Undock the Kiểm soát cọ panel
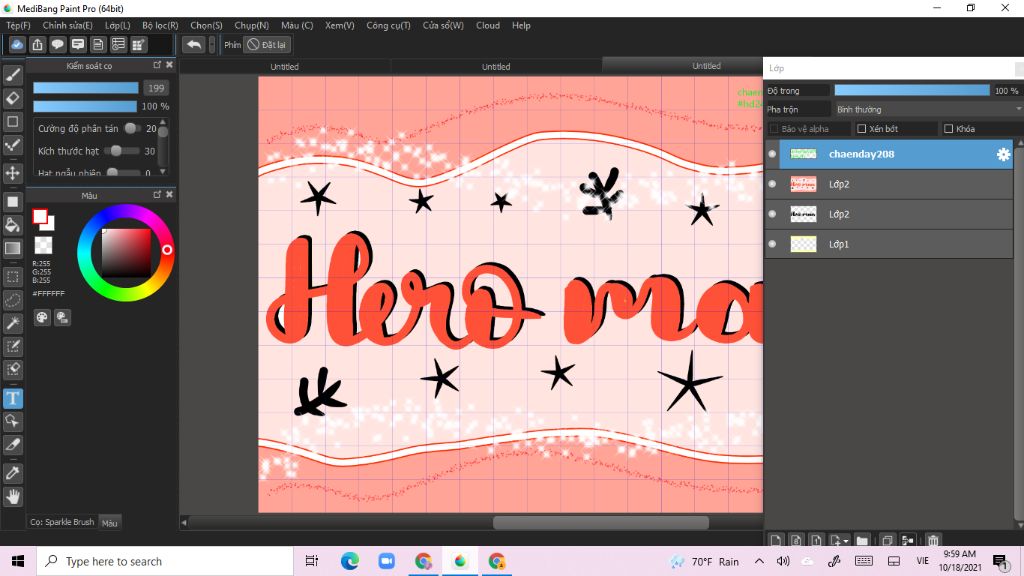This screenshot has width=1024, height=576. (157, 65)
